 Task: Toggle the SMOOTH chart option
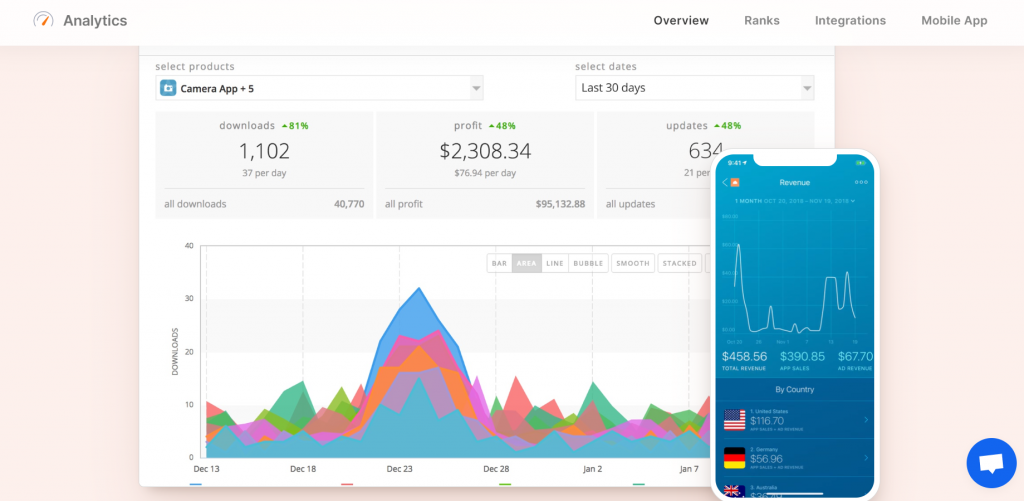[632, 263]
